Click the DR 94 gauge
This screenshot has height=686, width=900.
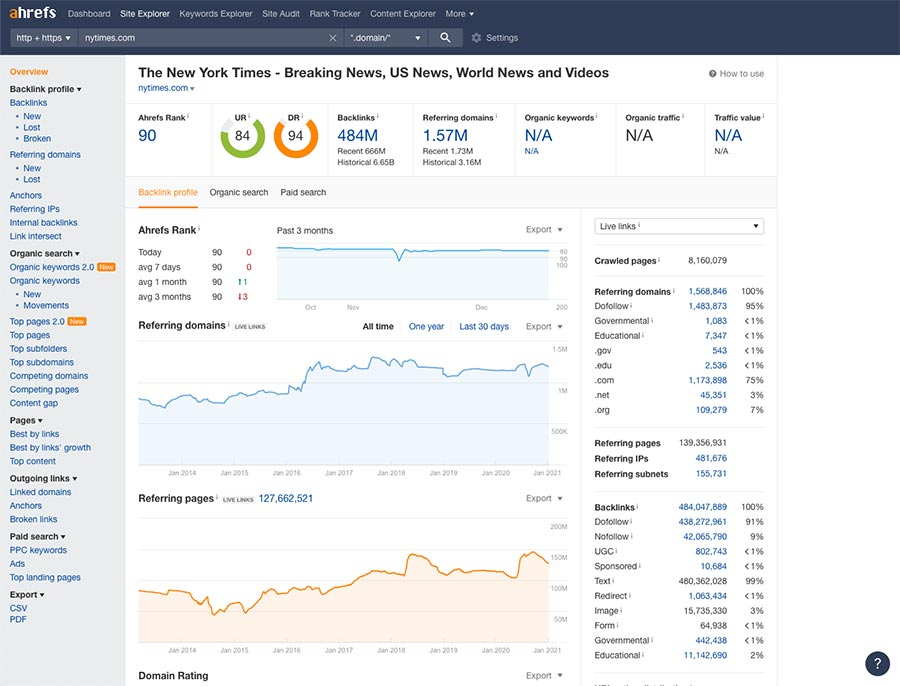coord(296,137)
